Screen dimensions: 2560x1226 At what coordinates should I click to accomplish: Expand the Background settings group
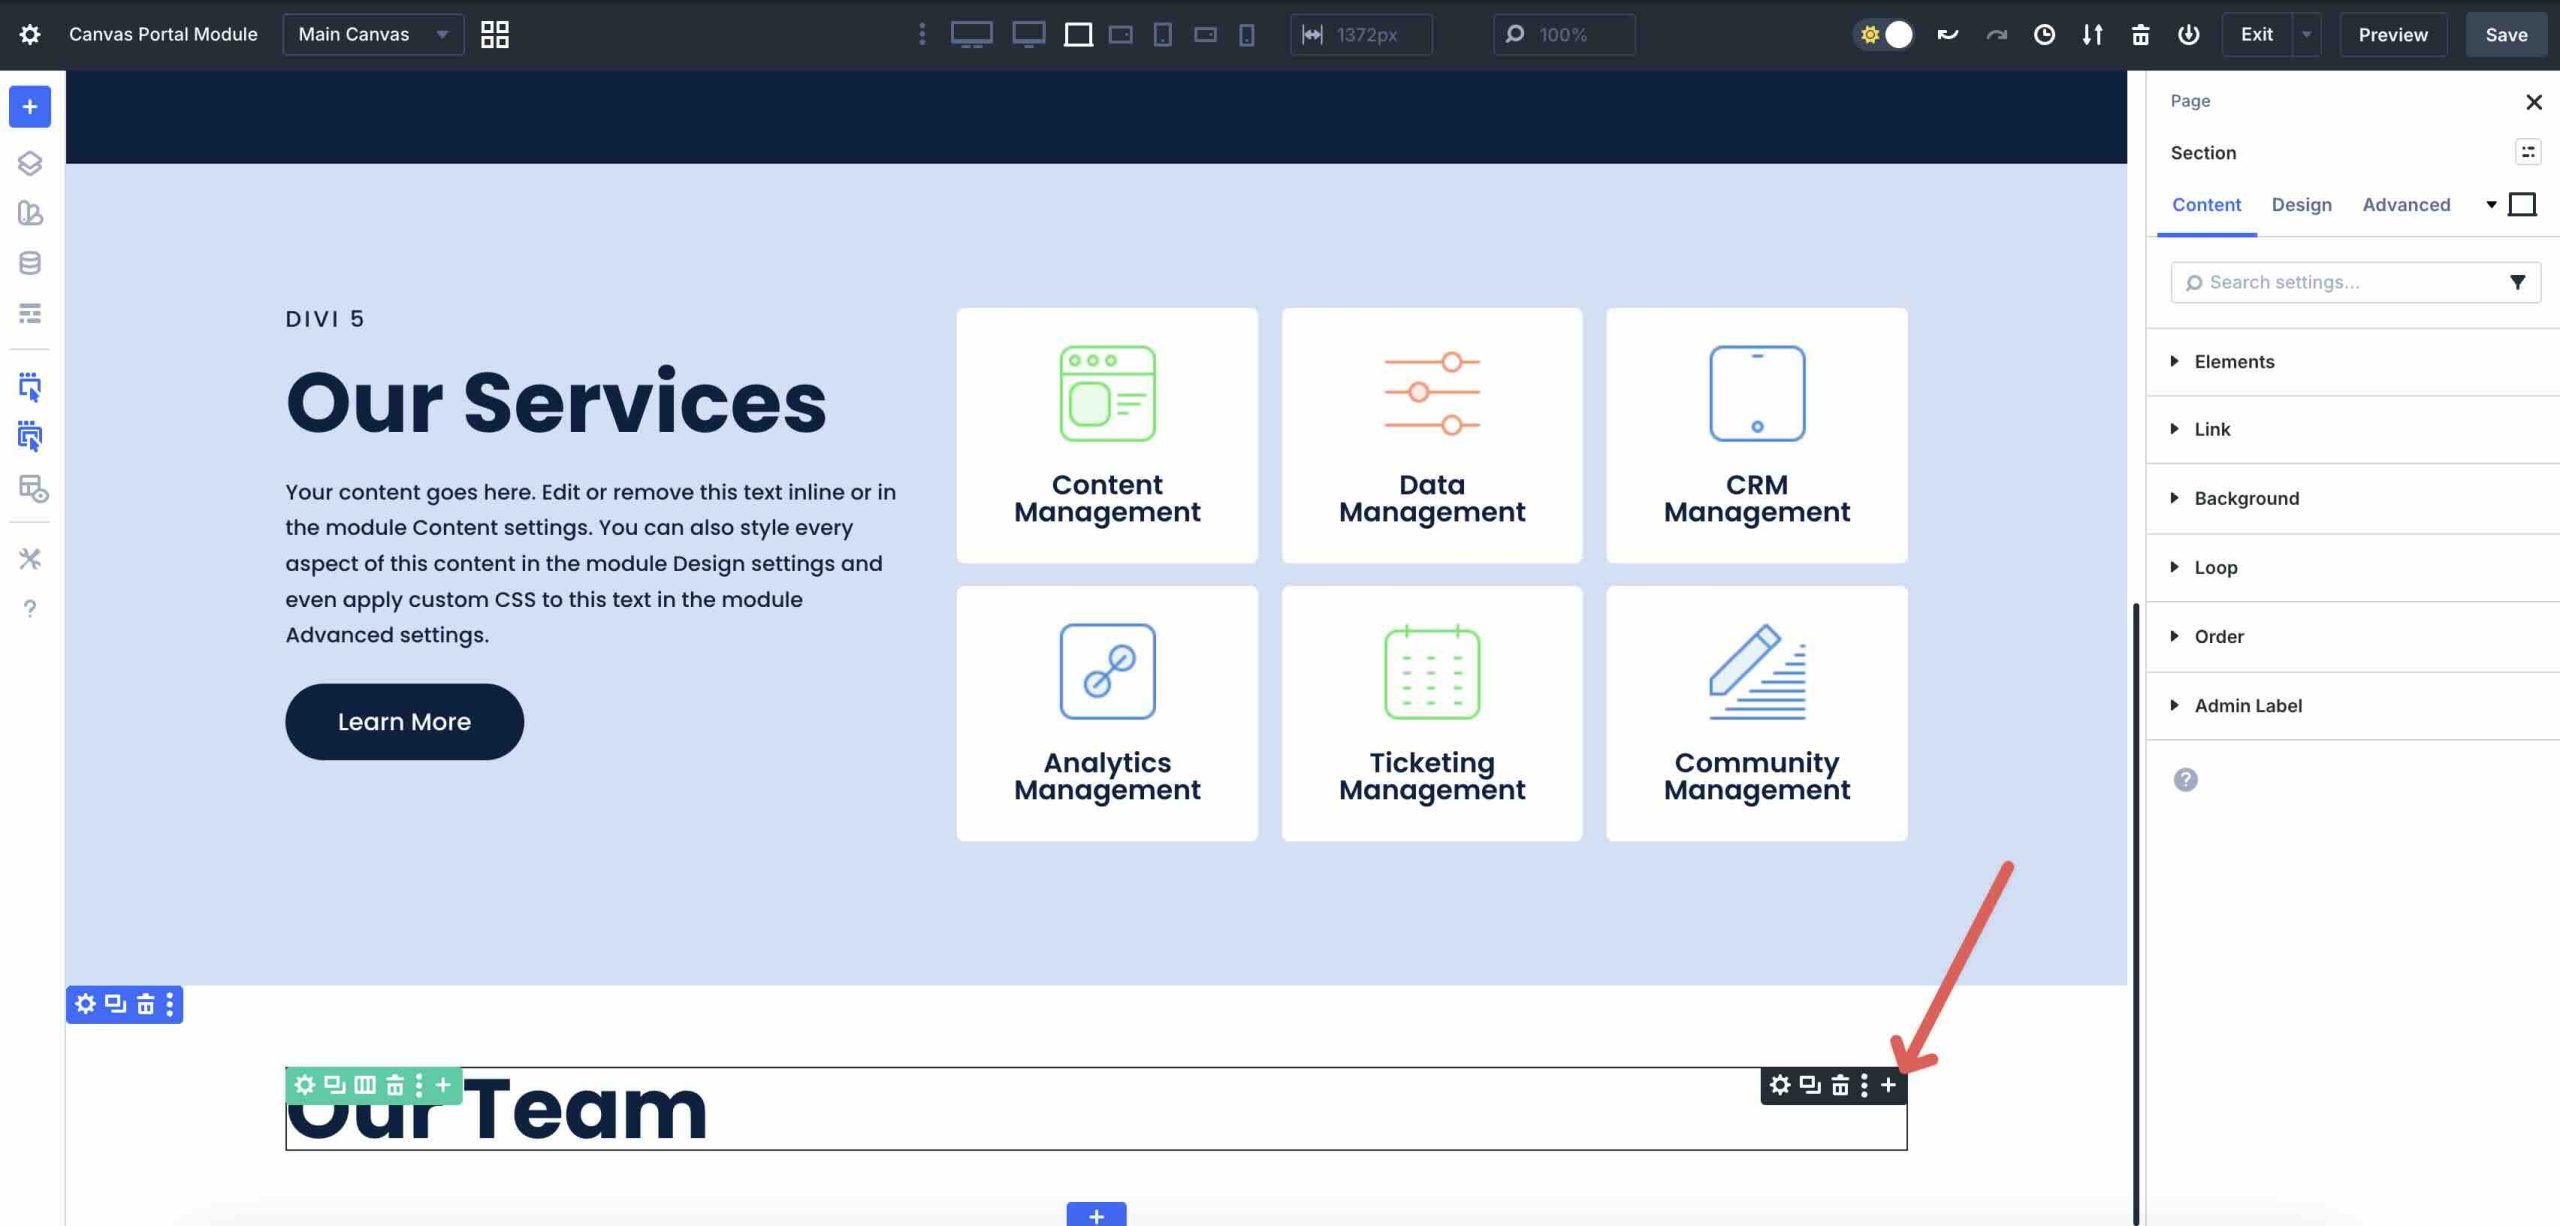pos(2245,498)
